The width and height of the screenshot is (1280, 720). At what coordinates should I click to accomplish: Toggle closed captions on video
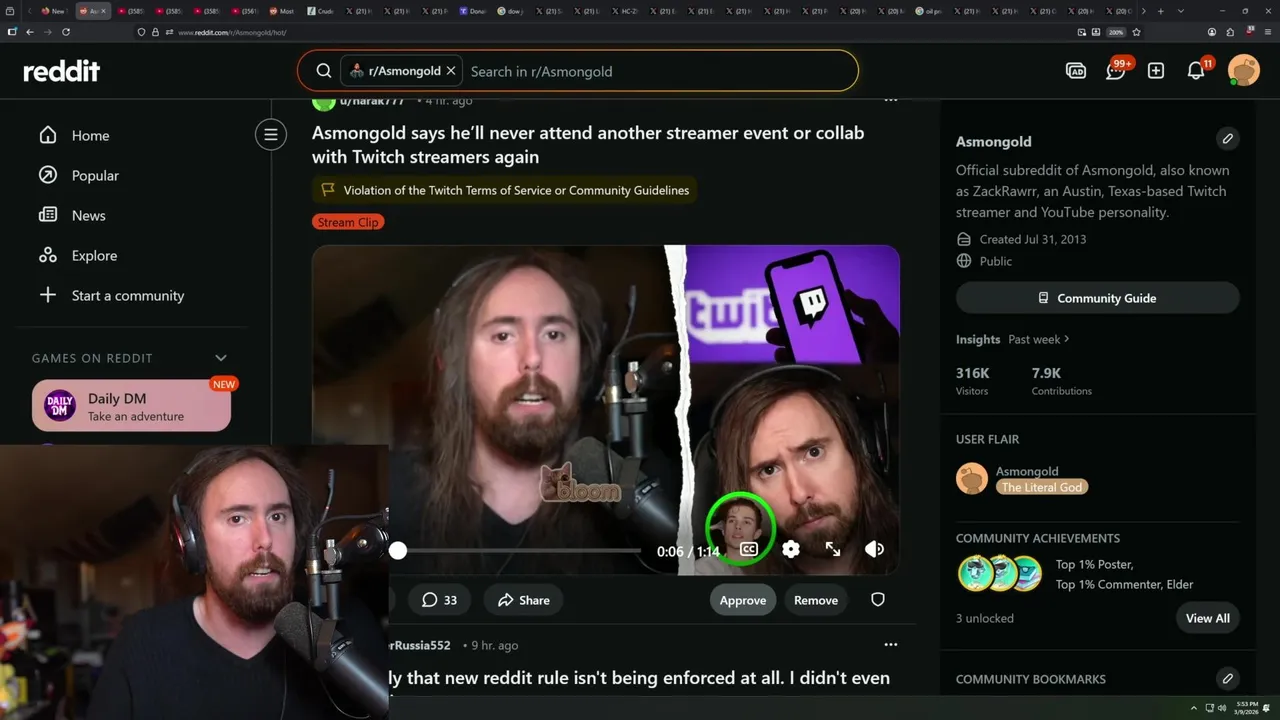coord(749,549)
